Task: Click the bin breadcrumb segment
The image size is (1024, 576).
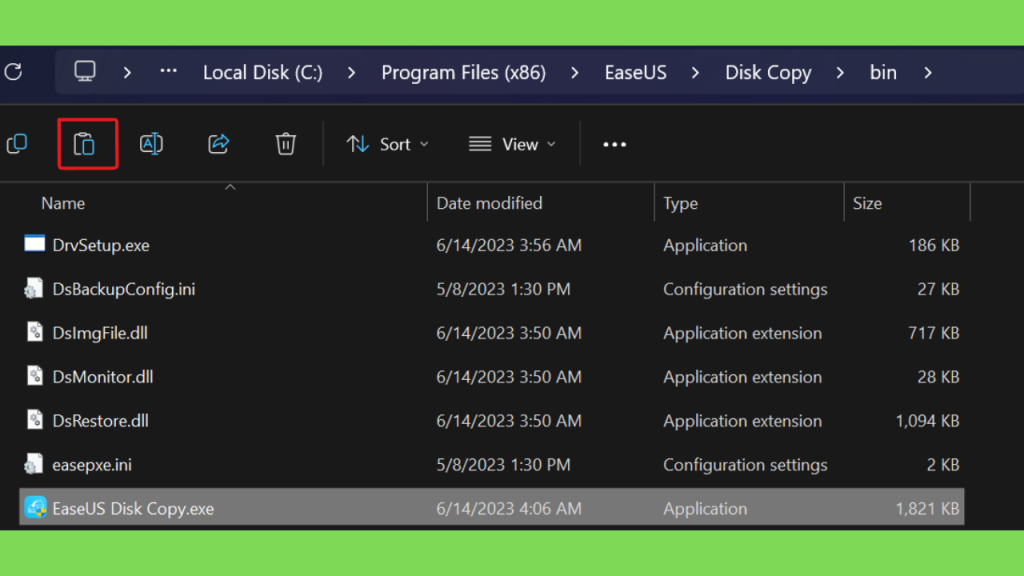Action: coord(883,72)
